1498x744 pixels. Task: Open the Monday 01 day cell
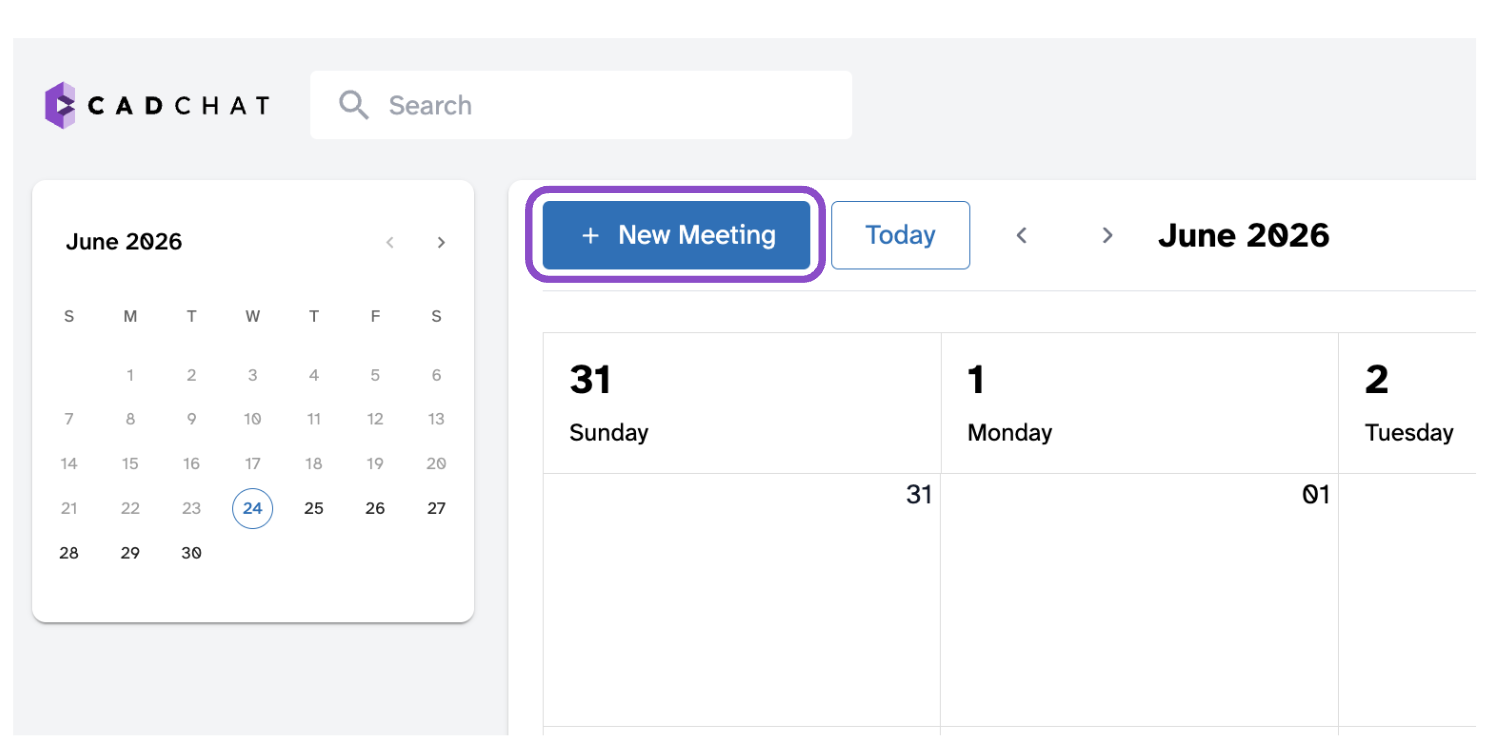[1139, 600]
